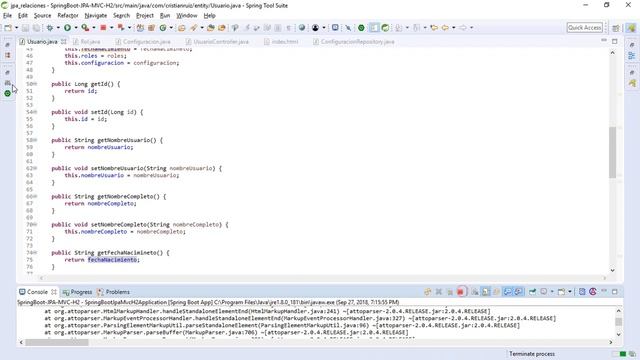Click the Remove All Terminated Launches icon

click(x=439, y=292)
